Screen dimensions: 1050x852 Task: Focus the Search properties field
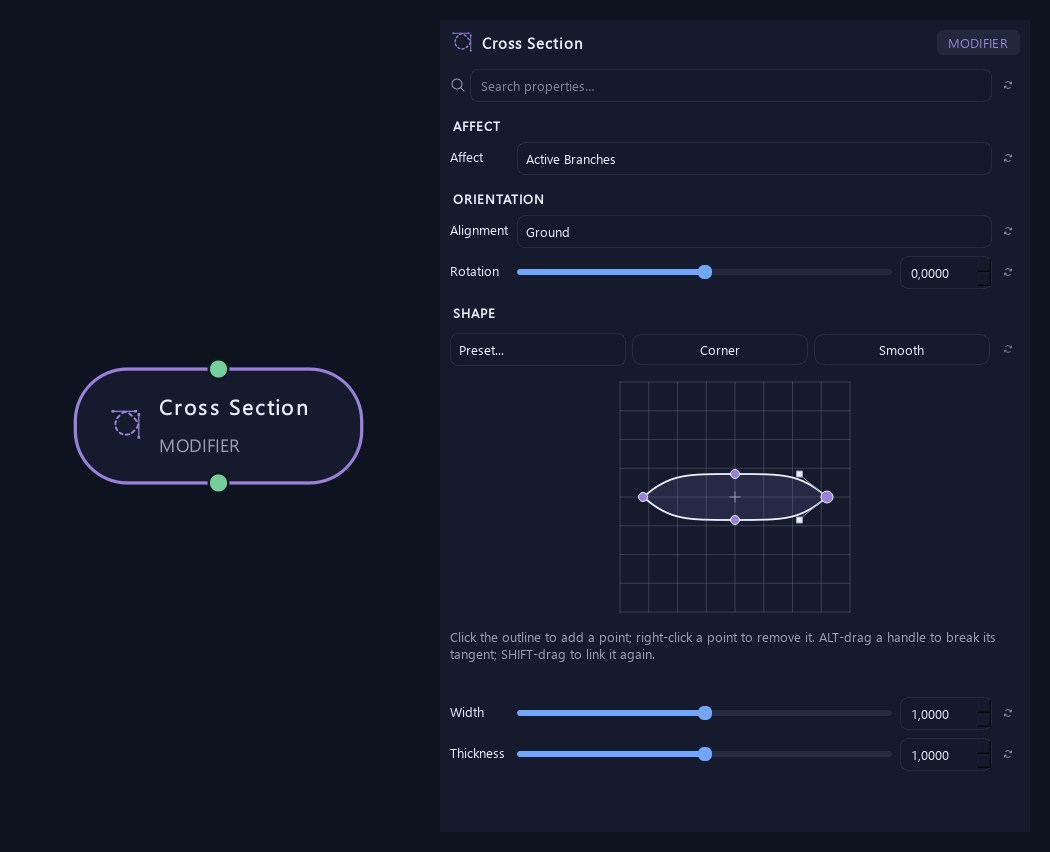(731, 86)
